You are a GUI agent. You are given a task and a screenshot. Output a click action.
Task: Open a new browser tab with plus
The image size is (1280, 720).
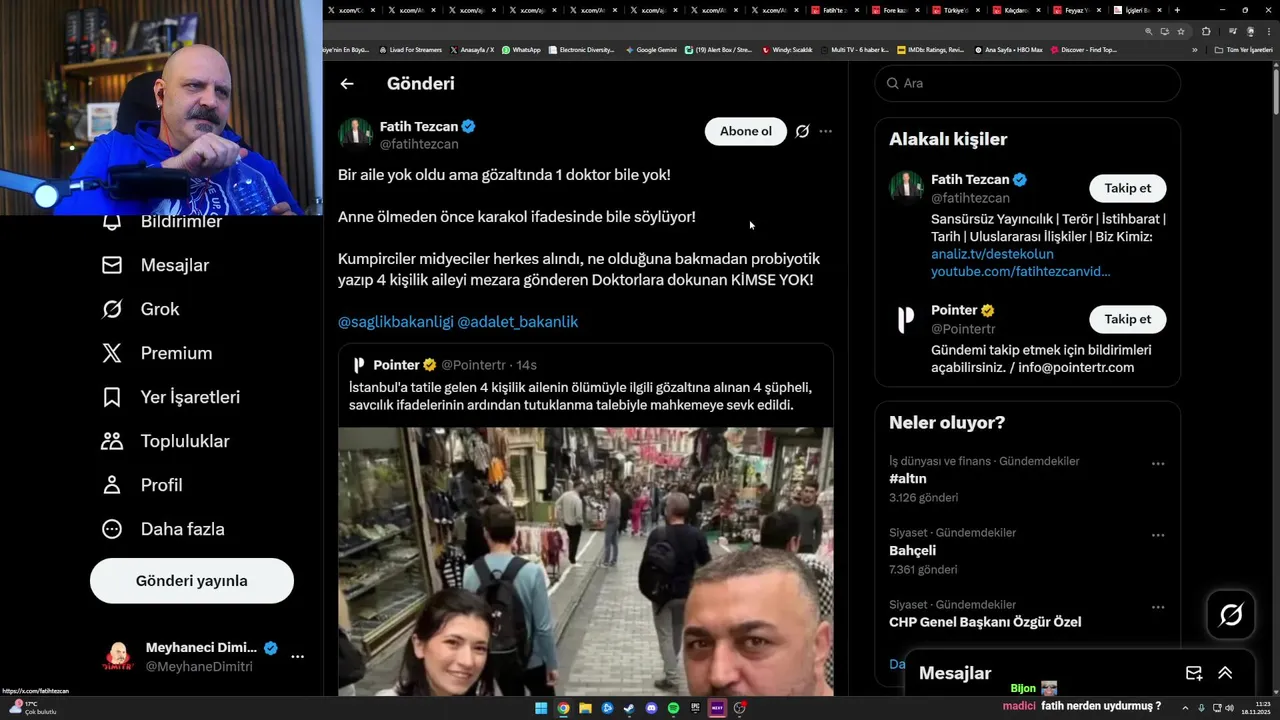point(1177,10)
